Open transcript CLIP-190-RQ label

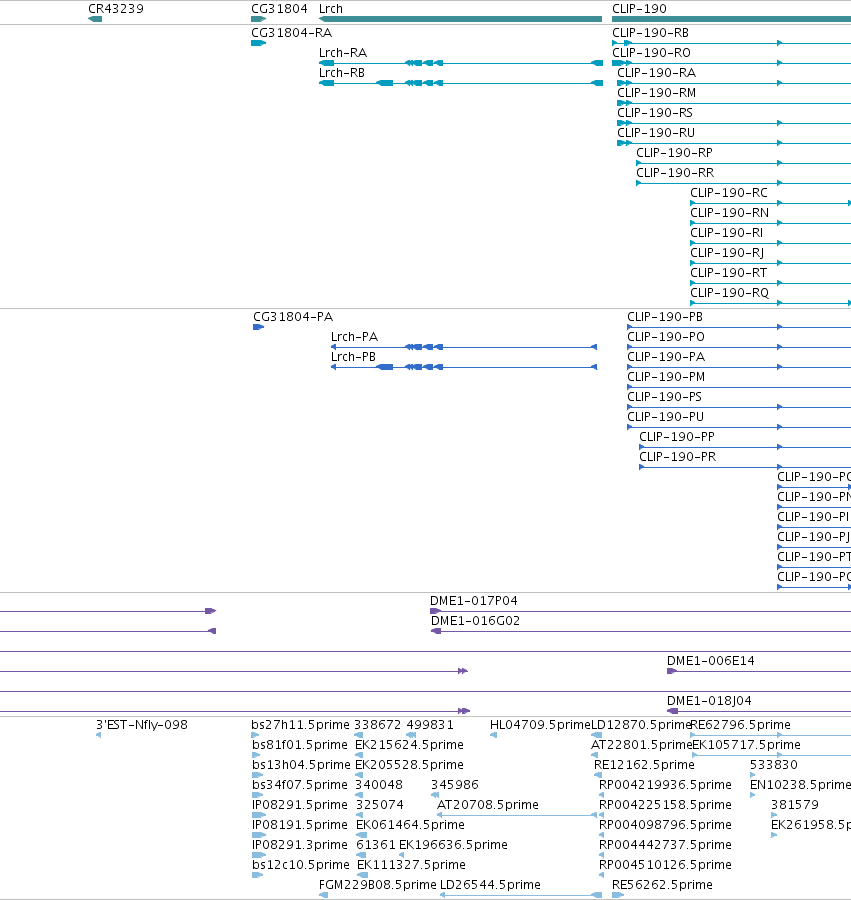point(729,294)
